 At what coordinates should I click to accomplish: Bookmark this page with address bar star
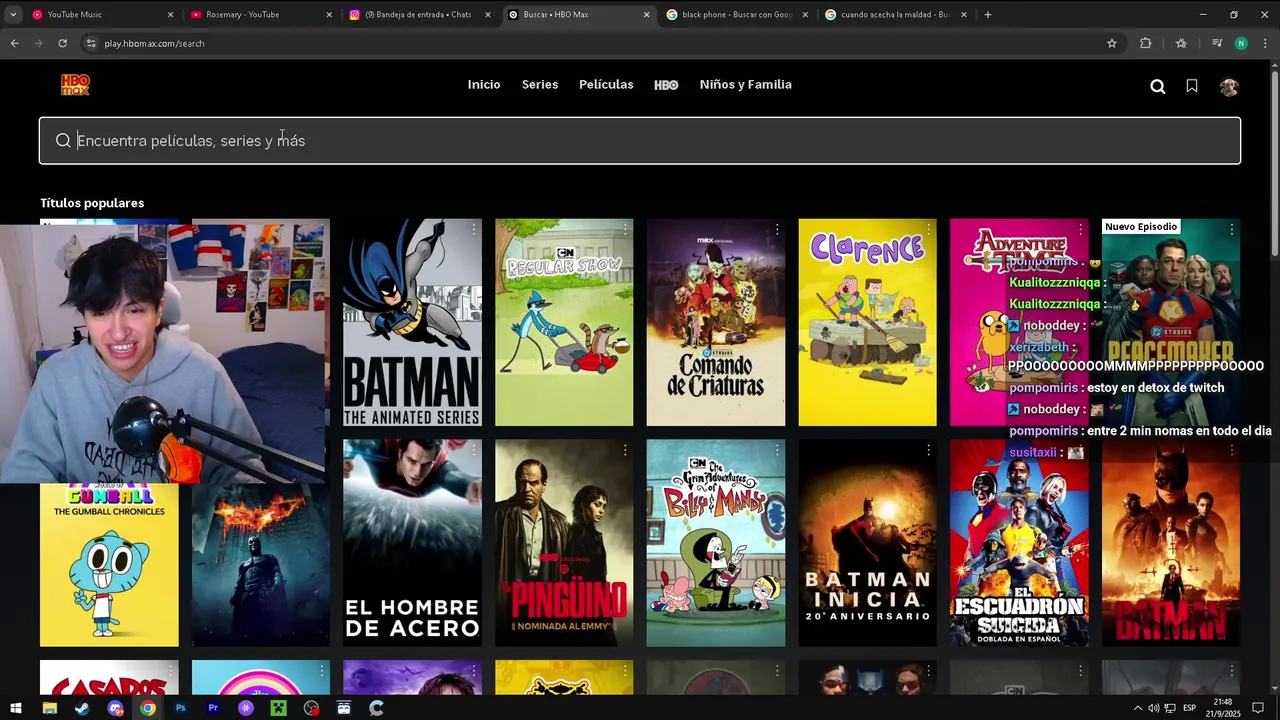(1111, 43)
